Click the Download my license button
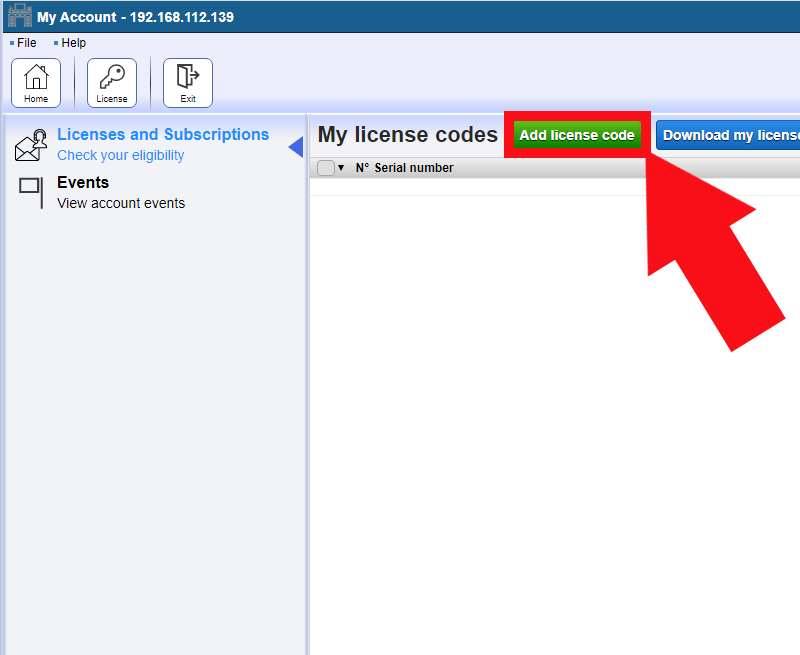Viewport: 800px width, 655px height. (728, 135)
